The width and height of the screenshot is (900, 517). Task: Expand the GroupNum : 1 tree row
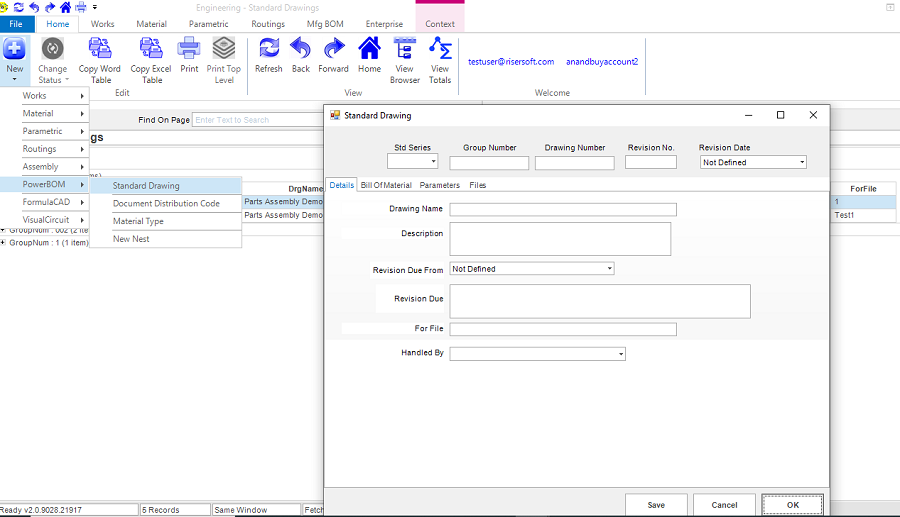click(x=3, y=242)
